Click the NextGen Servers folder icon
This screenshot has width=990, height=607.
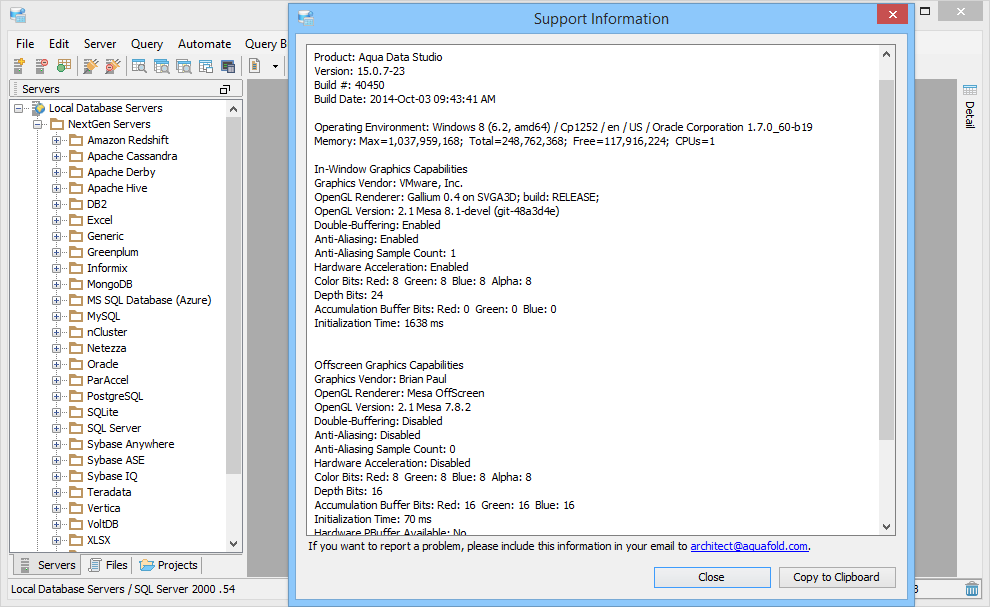pos(57,124)
